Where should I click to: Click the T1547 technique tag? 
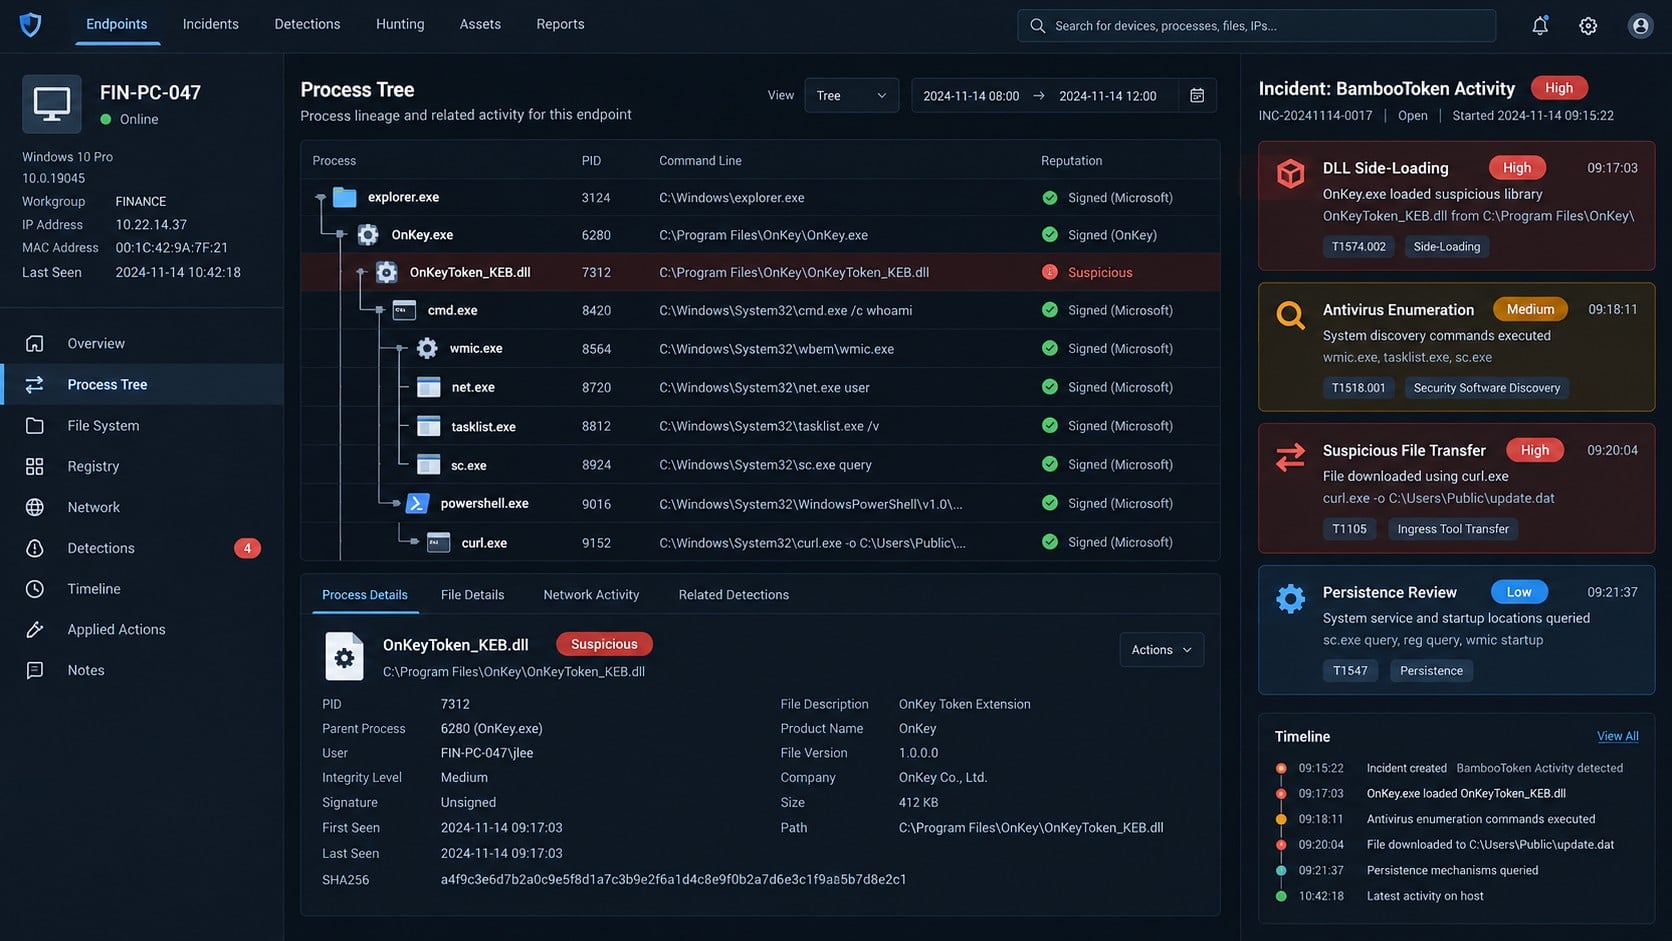tap(1349, 671)
